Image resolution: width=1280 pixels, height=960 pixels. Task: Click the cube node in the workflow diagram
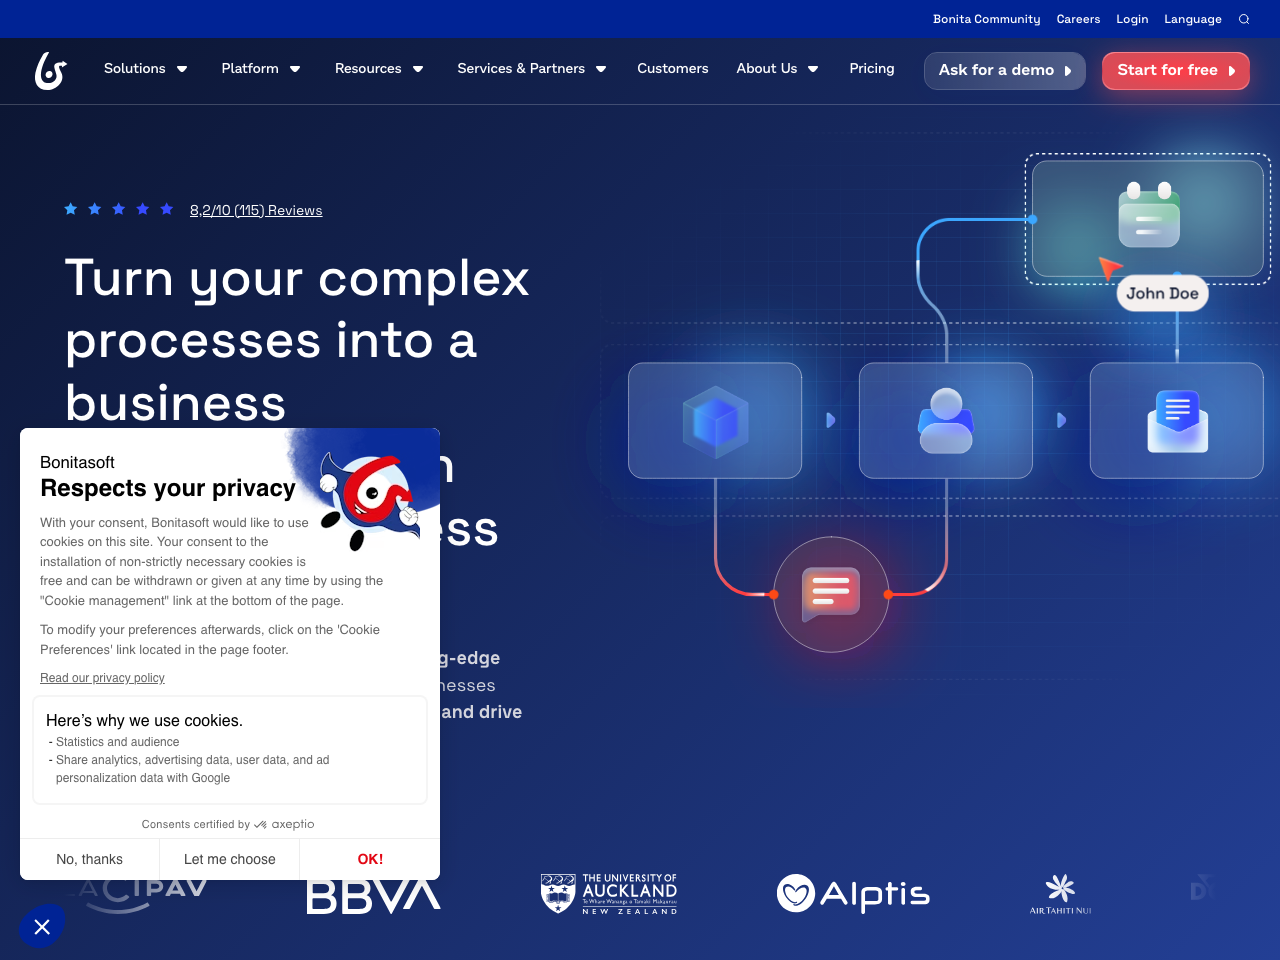click(x=714, y=420)
